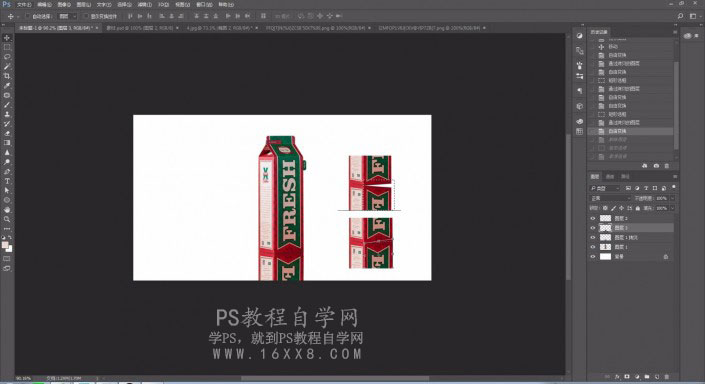Select the Horizontal Type tool
The image size is (705, 384).
[x=7, y=181]
